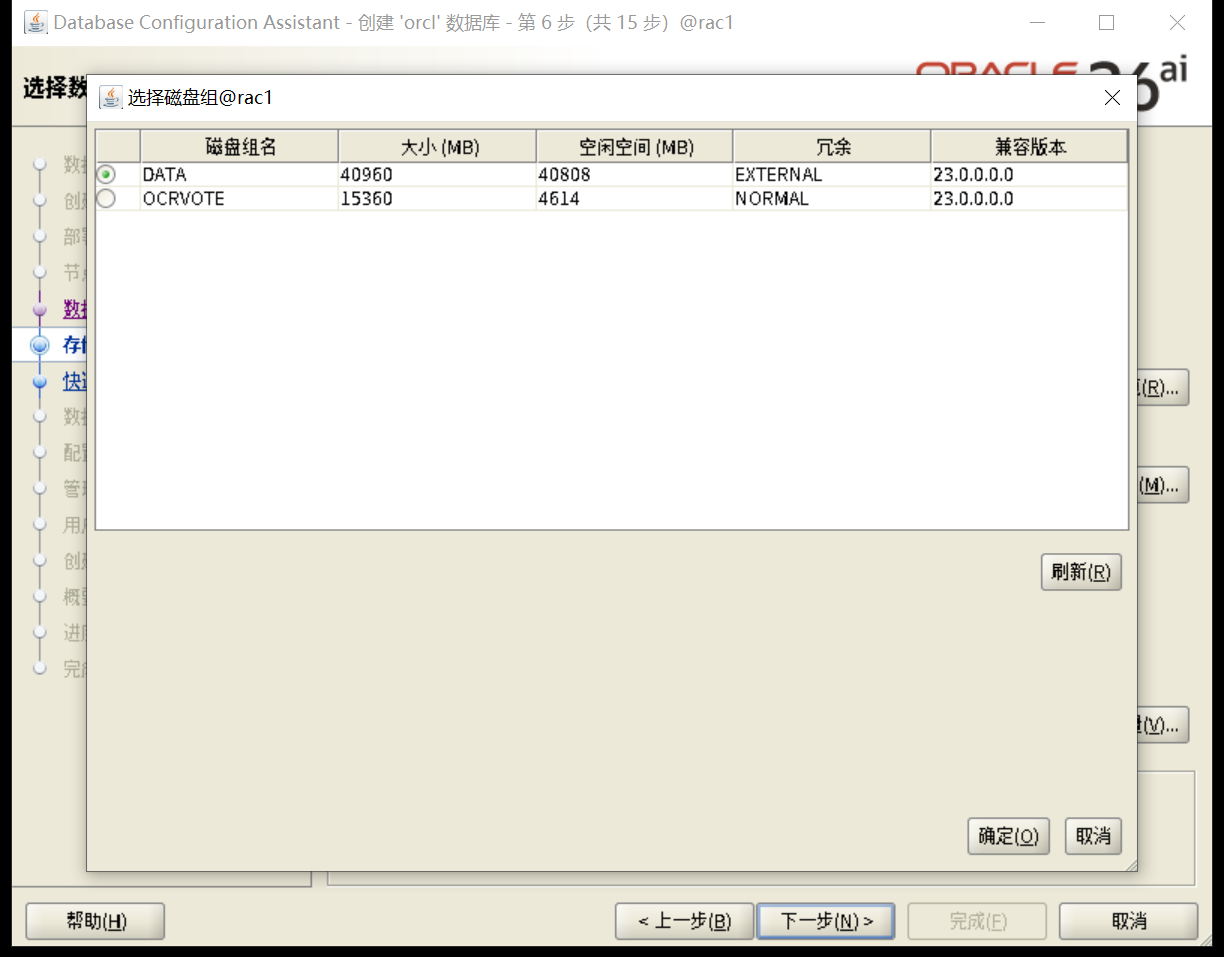Close the Database Configuration Assistant window
1224x957 pixels.
(1177, 22)
